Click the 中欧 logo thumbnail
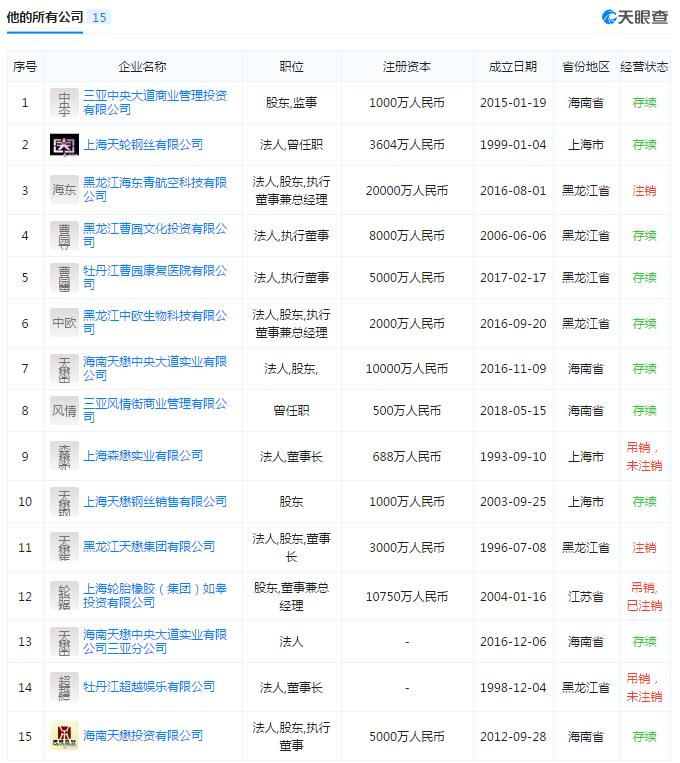 [x=64, y=323]
